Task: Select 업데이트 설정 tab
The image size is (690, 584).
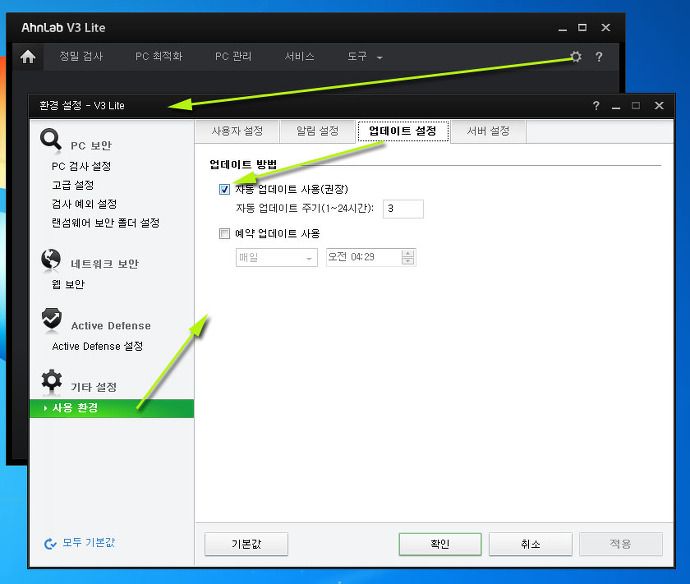Action: (403, 131)
